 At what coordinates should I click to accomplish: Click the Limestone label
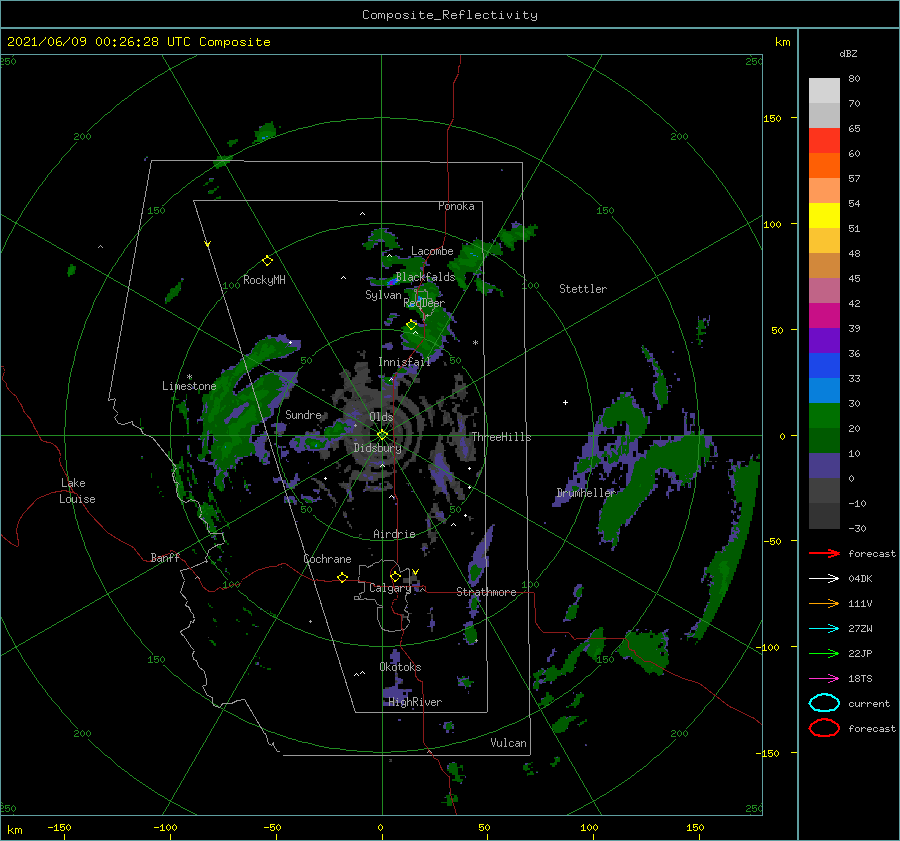pyautogui.click(x=189, y=386)
